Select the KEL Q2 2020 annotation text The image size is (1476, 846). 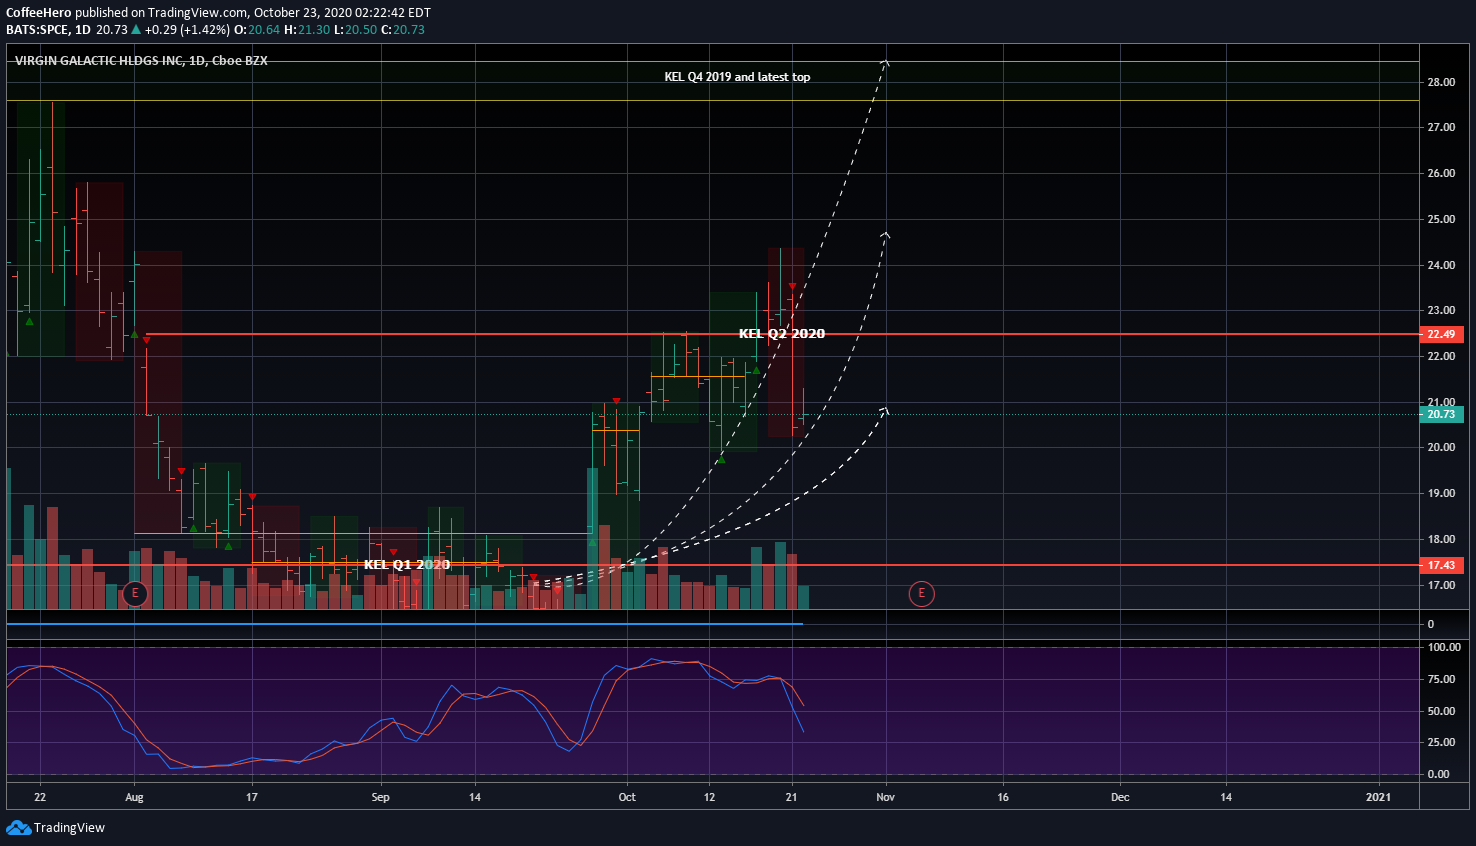[782, 334]
